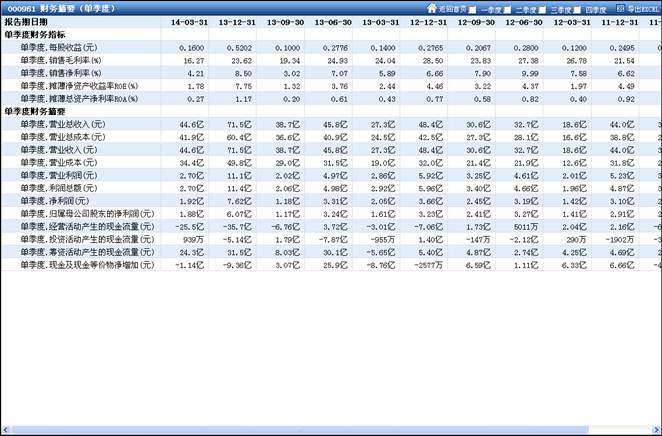
Task: Select the 14-03-31 column header
Action: (189, 20)
